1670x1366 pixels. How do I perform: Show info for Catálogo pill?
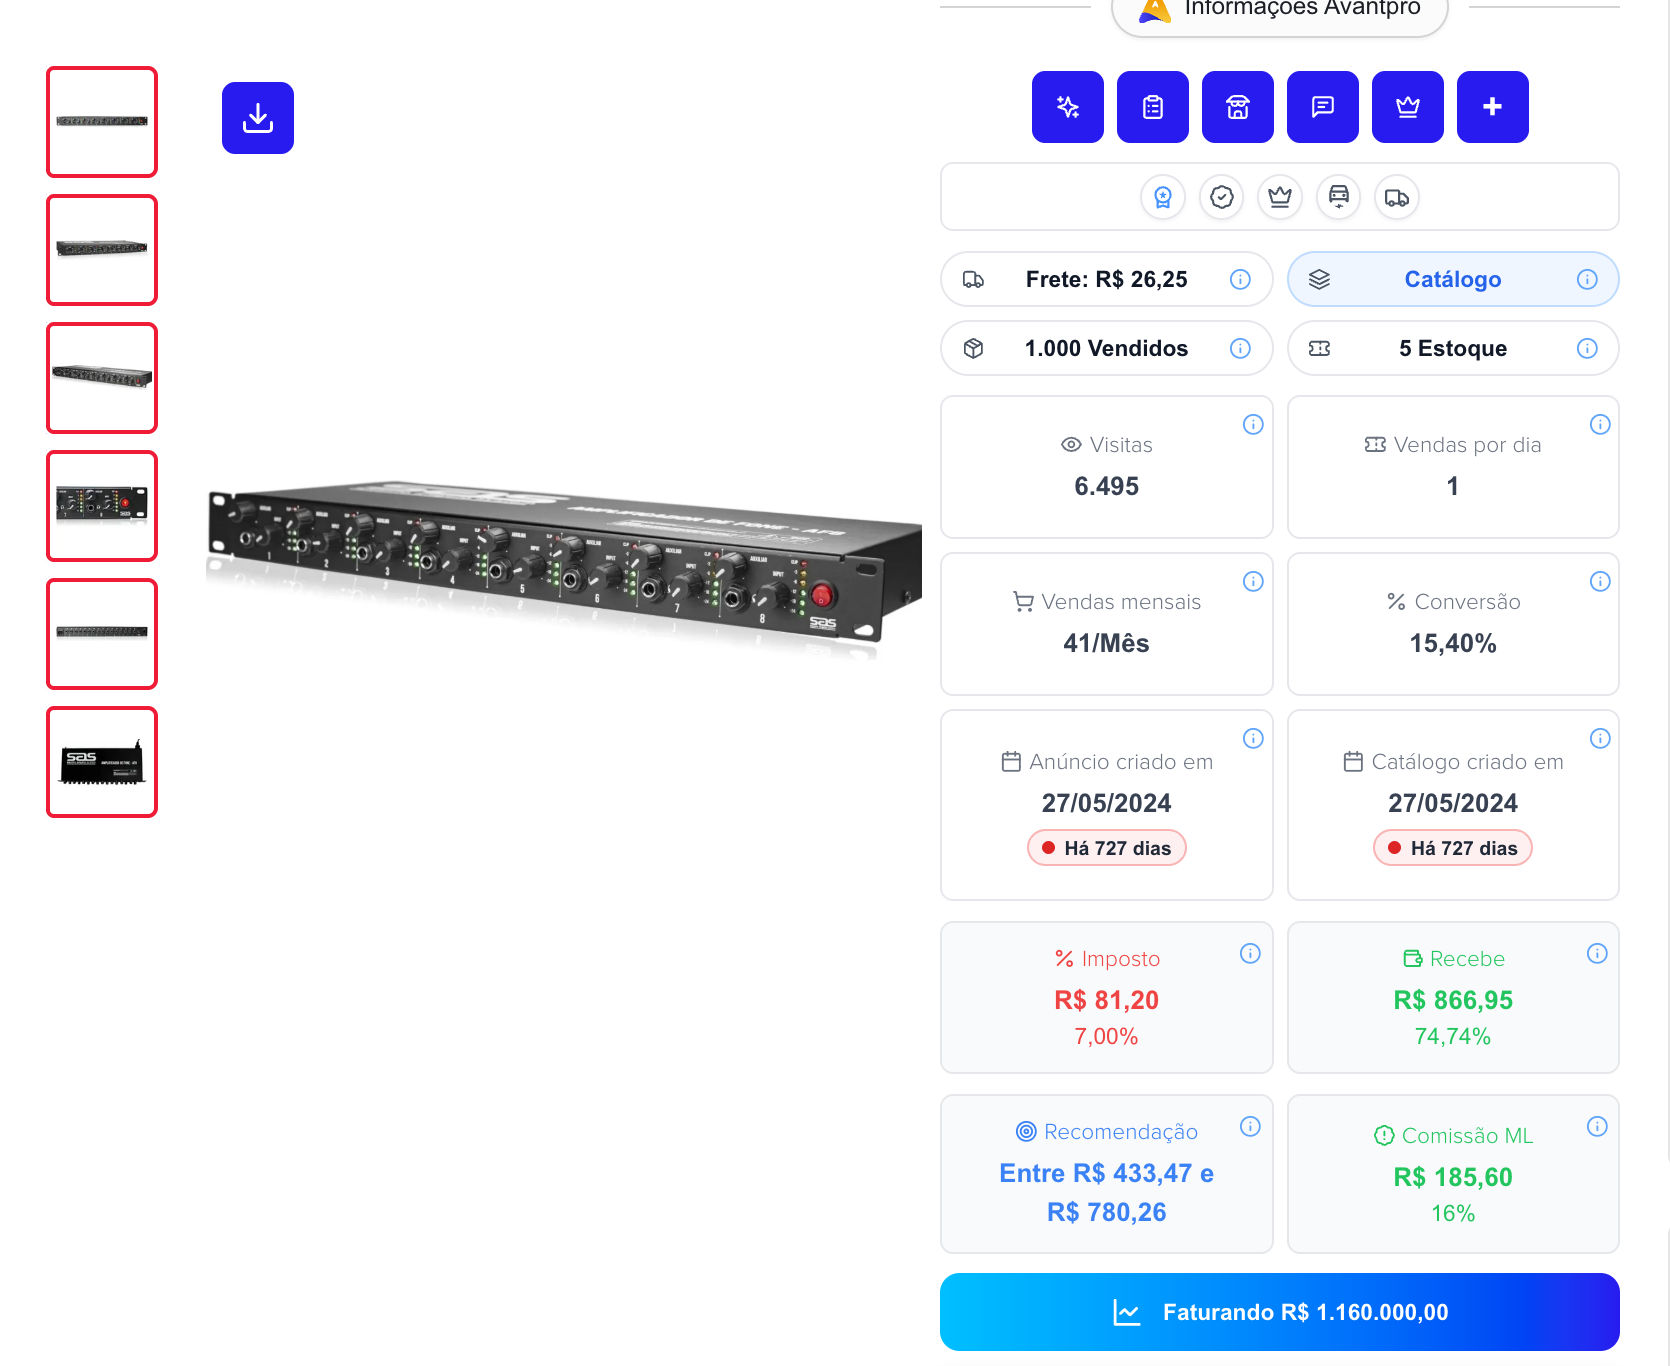pos(1587,279)
